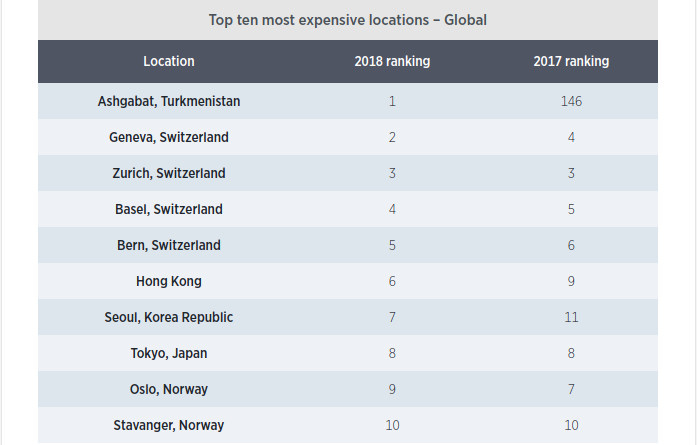Click the Stavanger, Norway location cell
Viewport: 697px width, 445px height.
(x=169, y=425)
